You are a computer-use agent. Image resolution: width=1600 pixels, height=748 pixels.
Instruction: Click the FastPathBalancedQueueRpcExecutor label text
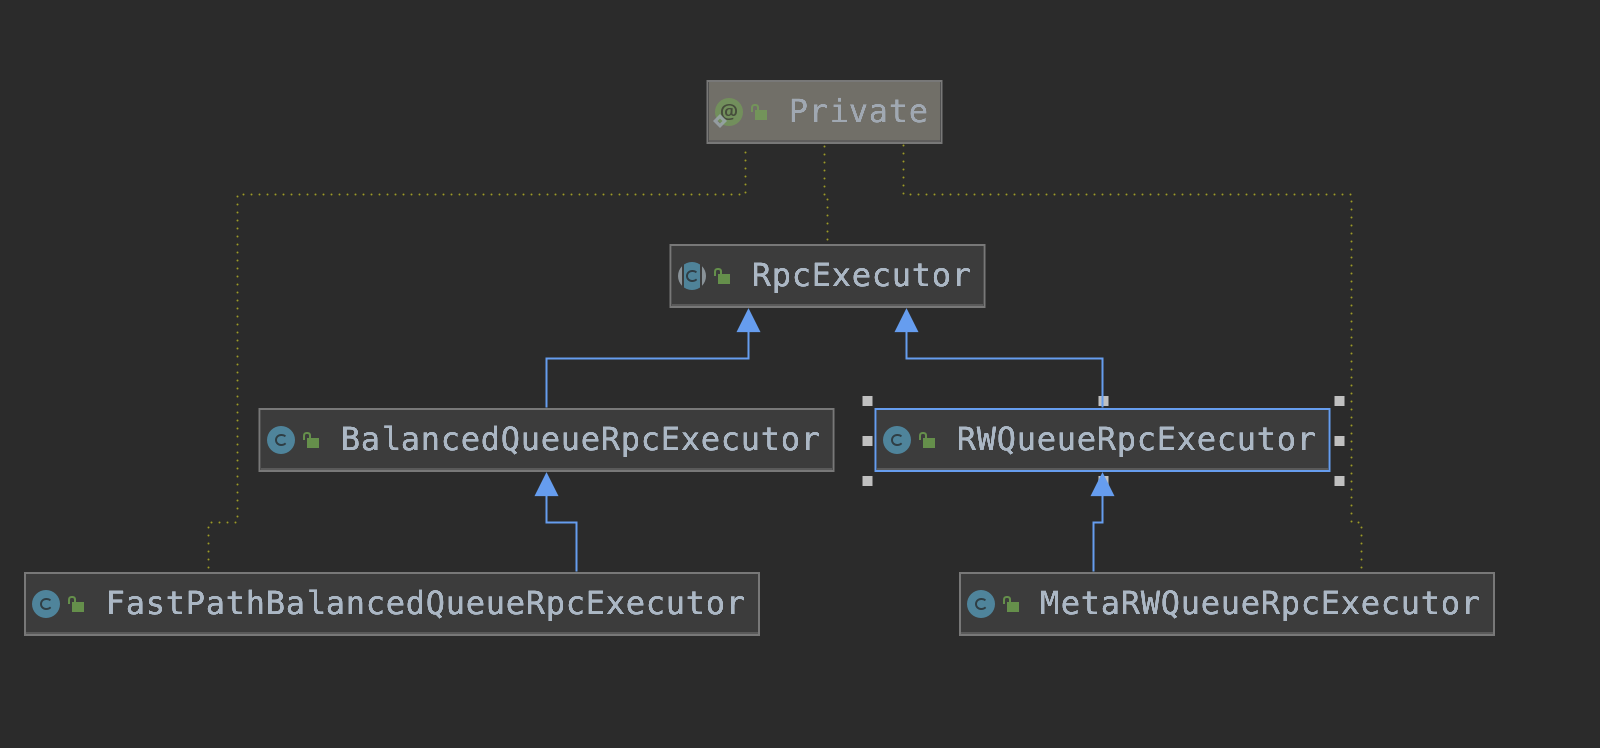(425, 604)
